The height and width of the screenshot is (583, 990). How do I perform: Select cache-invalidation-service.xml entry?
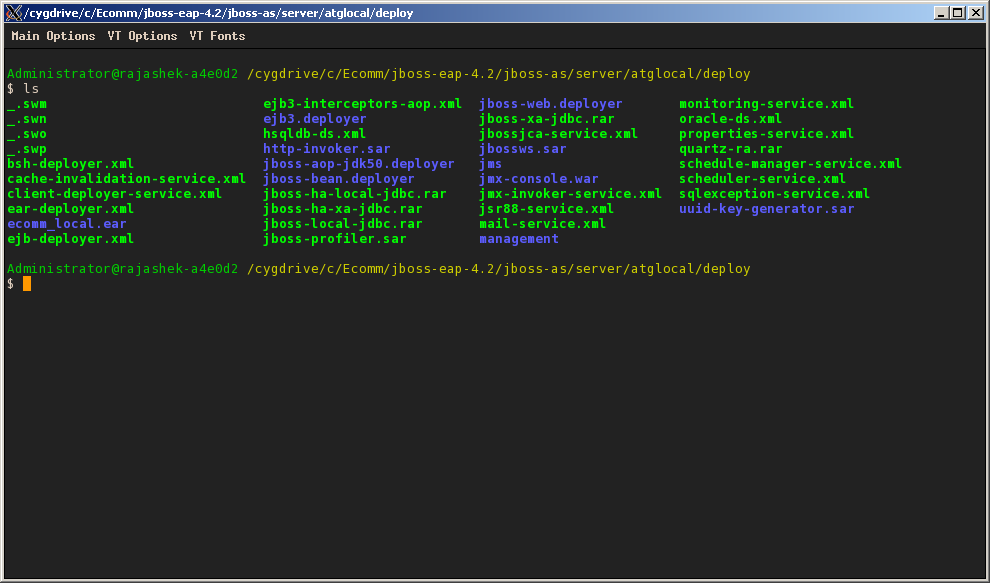click(x=127, y=179)
